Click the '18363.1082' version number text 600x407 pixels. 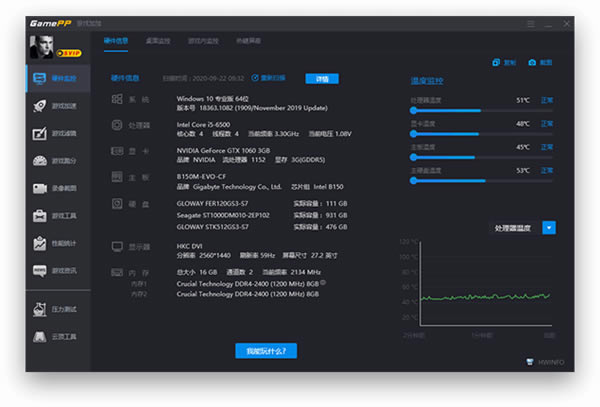[216, 108]
